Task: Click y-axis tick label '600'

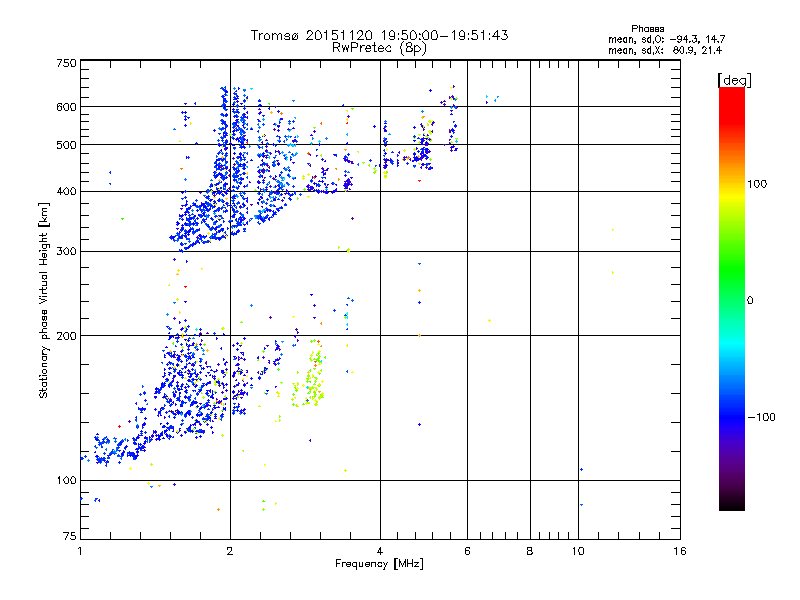Action: click(x=66, y=107)
